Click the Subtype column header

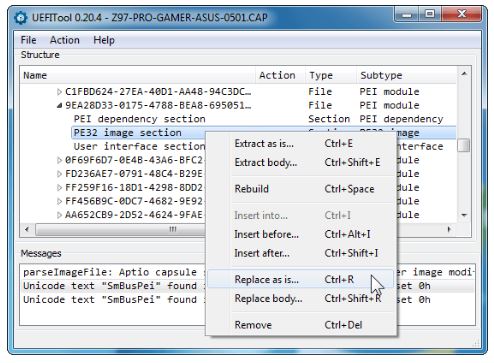(407, 75)
